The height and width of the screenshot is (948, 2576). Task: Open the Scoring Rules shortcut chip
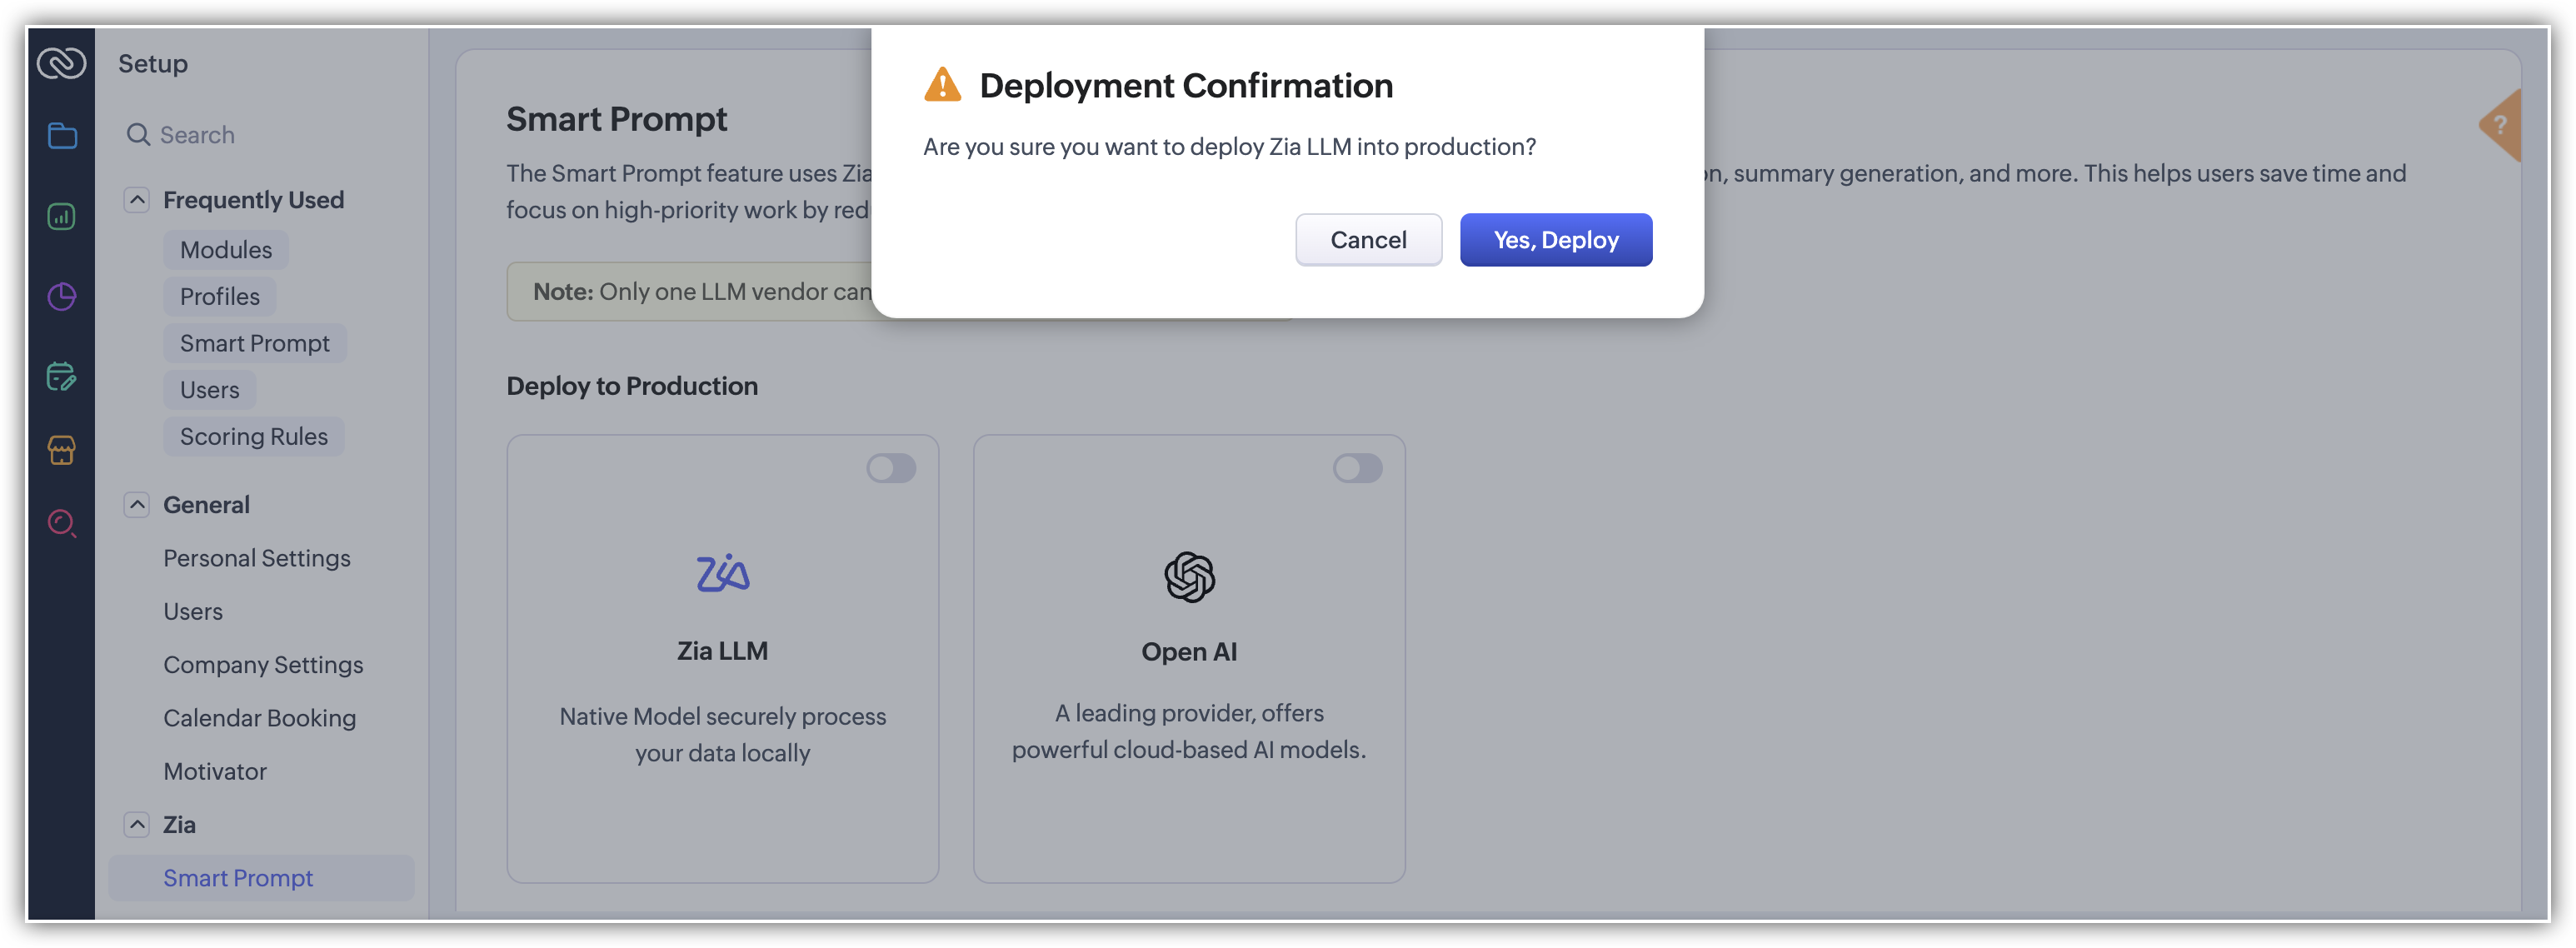[254, 437]
